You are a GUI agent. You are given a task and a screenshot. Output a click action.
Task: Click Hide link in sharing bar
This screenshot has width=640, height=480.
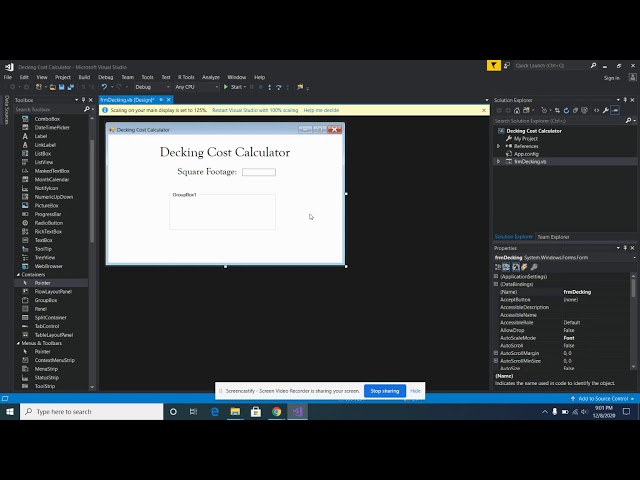point(415,391)
